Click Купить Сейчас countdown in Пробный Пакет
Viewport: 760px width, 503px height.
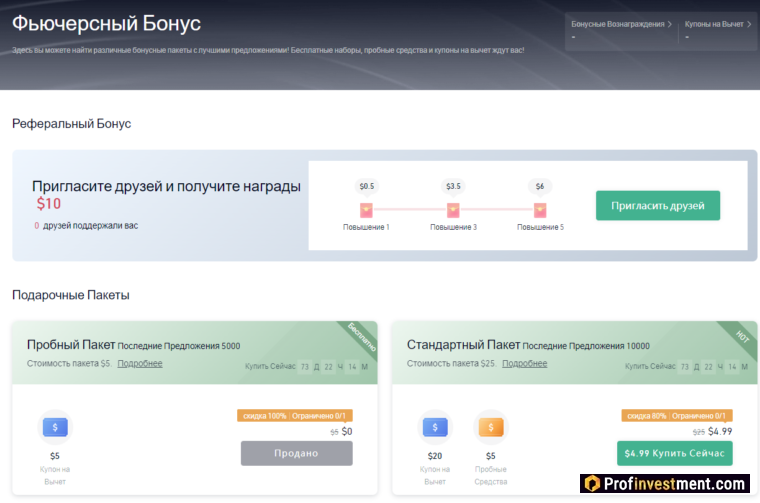point(306,366)
